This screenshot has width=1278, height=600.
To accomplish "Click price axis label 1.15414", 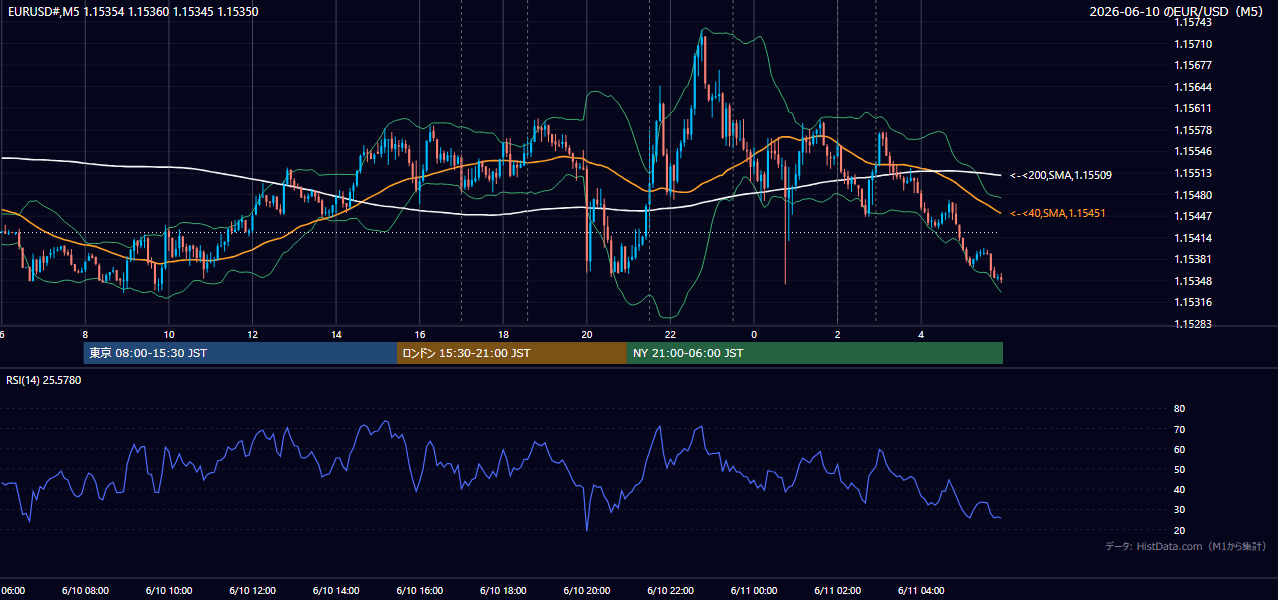I will [1192, 238].
